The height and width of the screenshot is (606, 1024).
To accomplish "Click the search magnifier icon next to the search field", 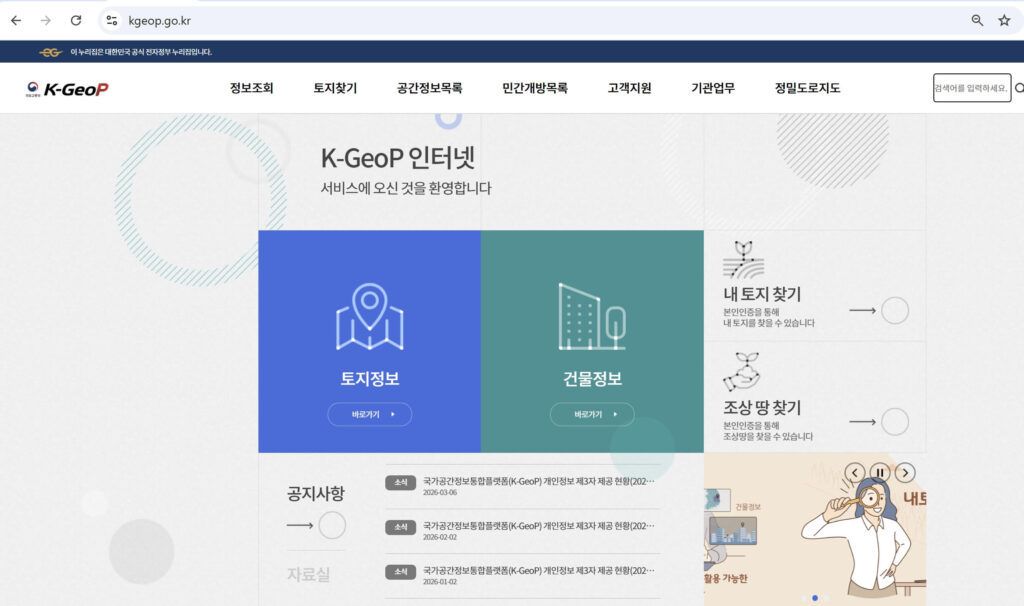I will (1019, 88).
